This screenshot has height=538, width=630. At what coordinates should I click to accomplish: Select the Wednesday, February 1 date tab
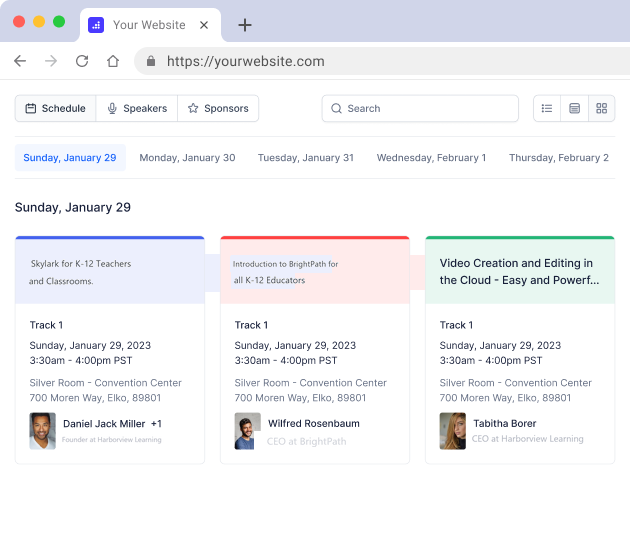coord(431,158)
